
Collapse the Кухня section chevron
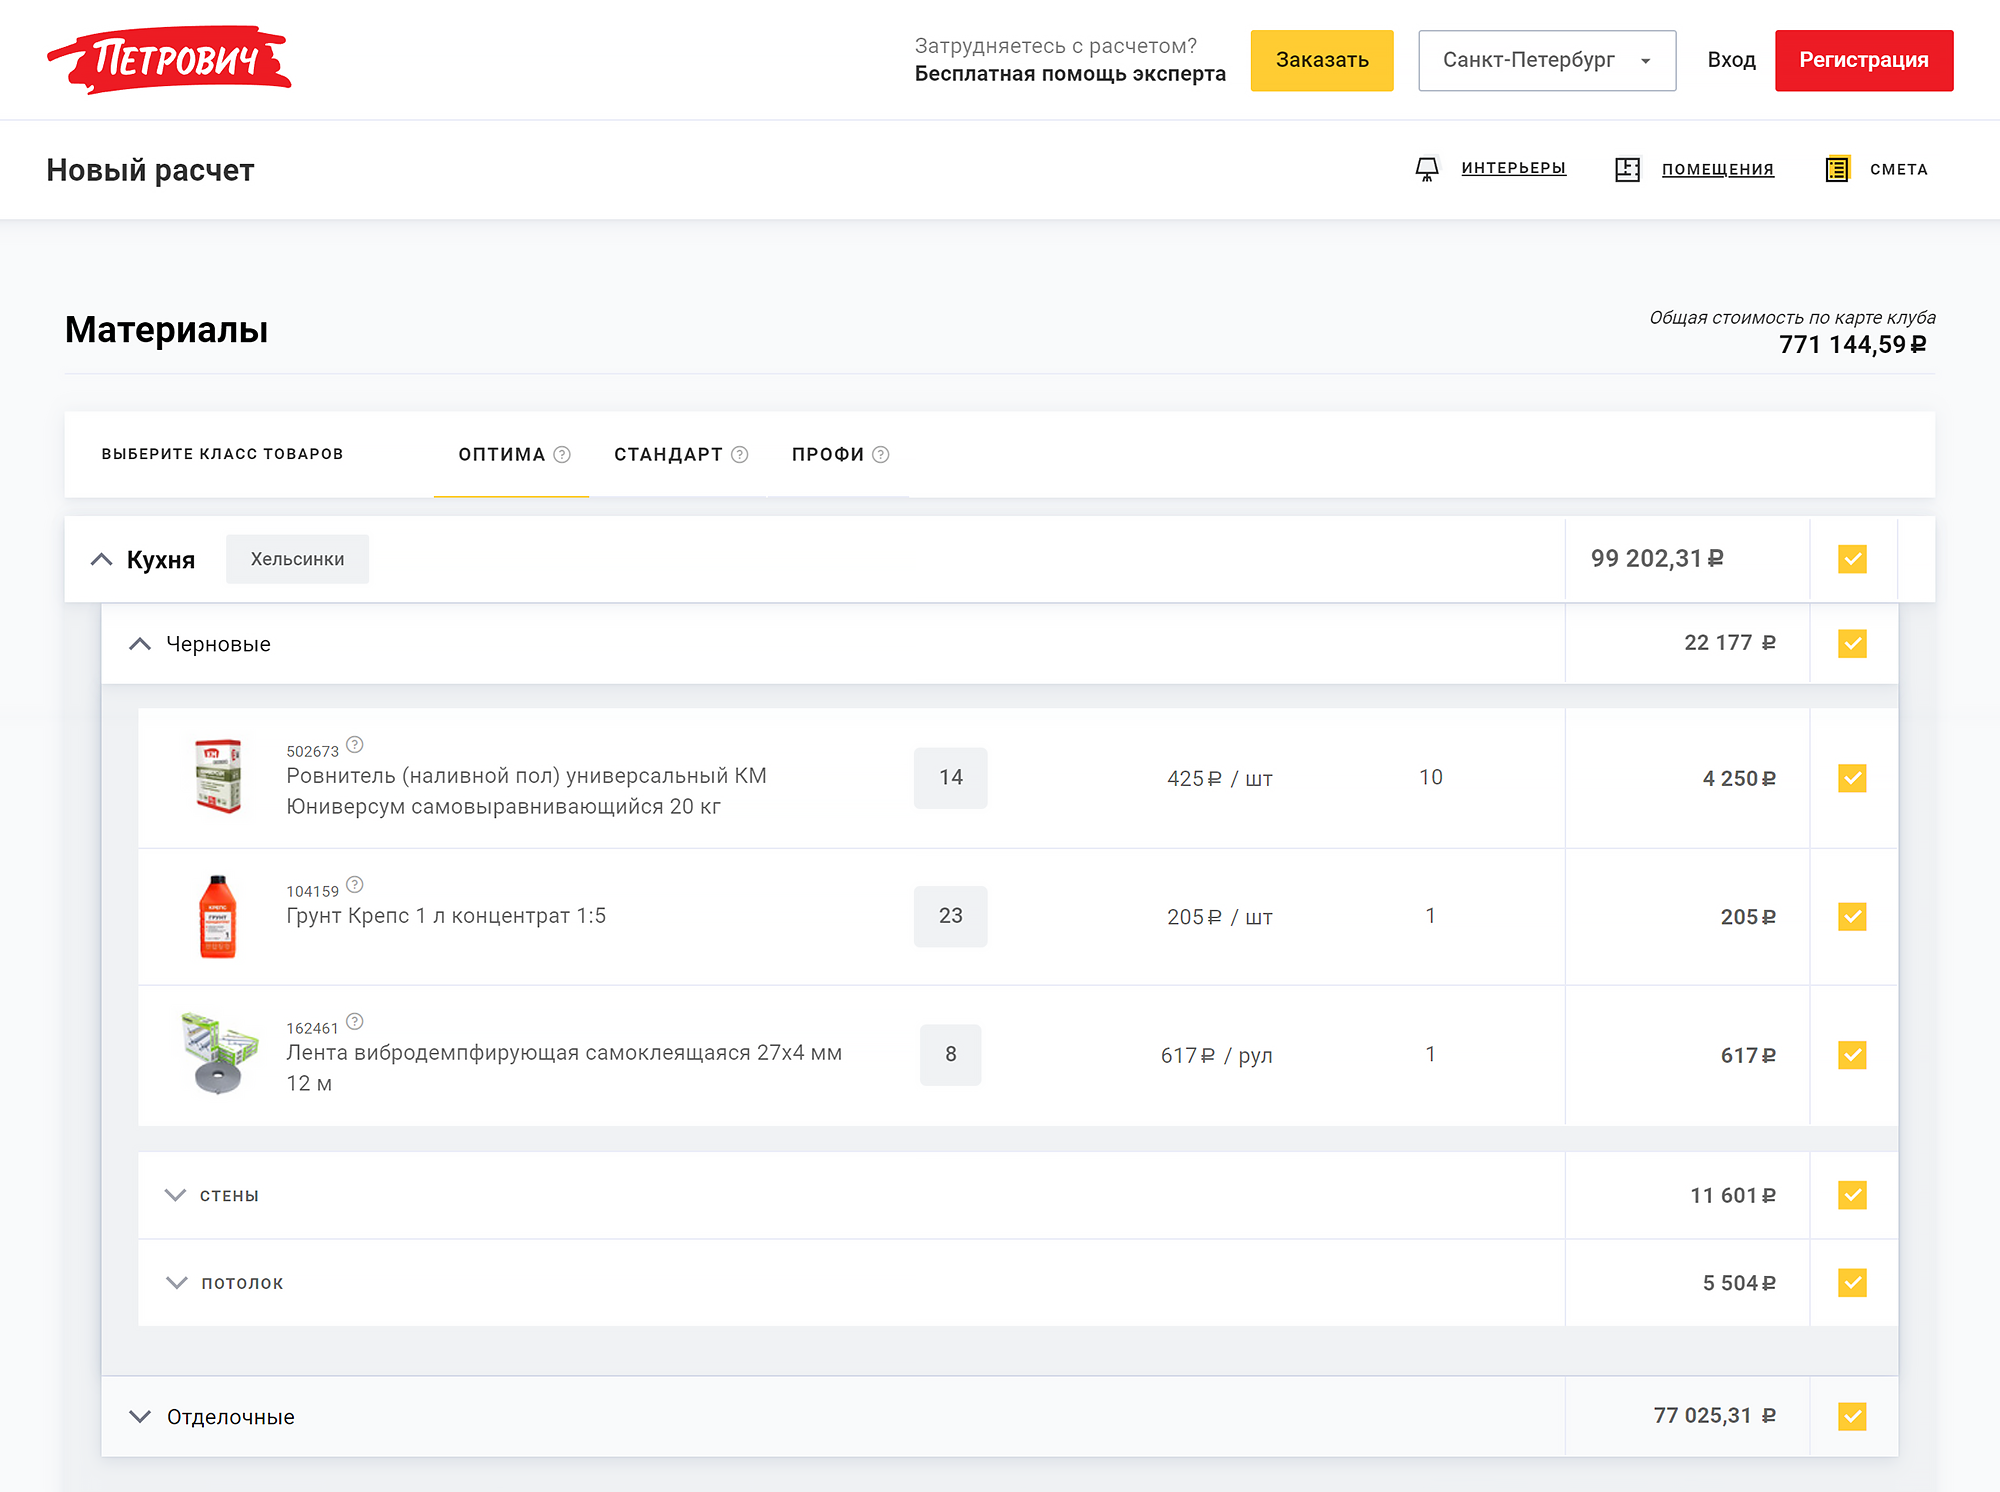(101, 559)
